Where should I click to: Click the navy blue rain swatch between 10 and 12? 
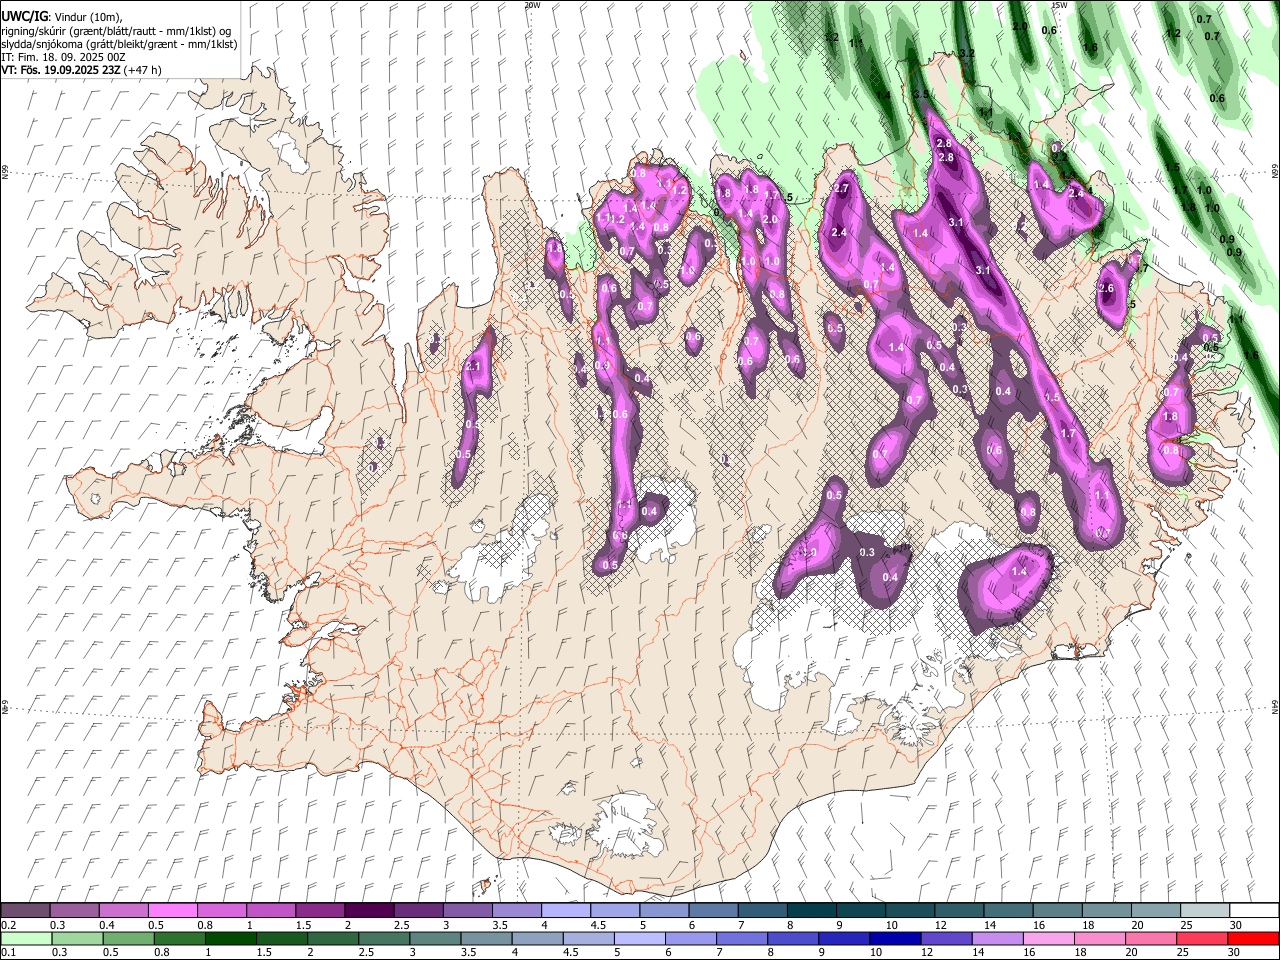pyautogui.click(x=894, y=938)
